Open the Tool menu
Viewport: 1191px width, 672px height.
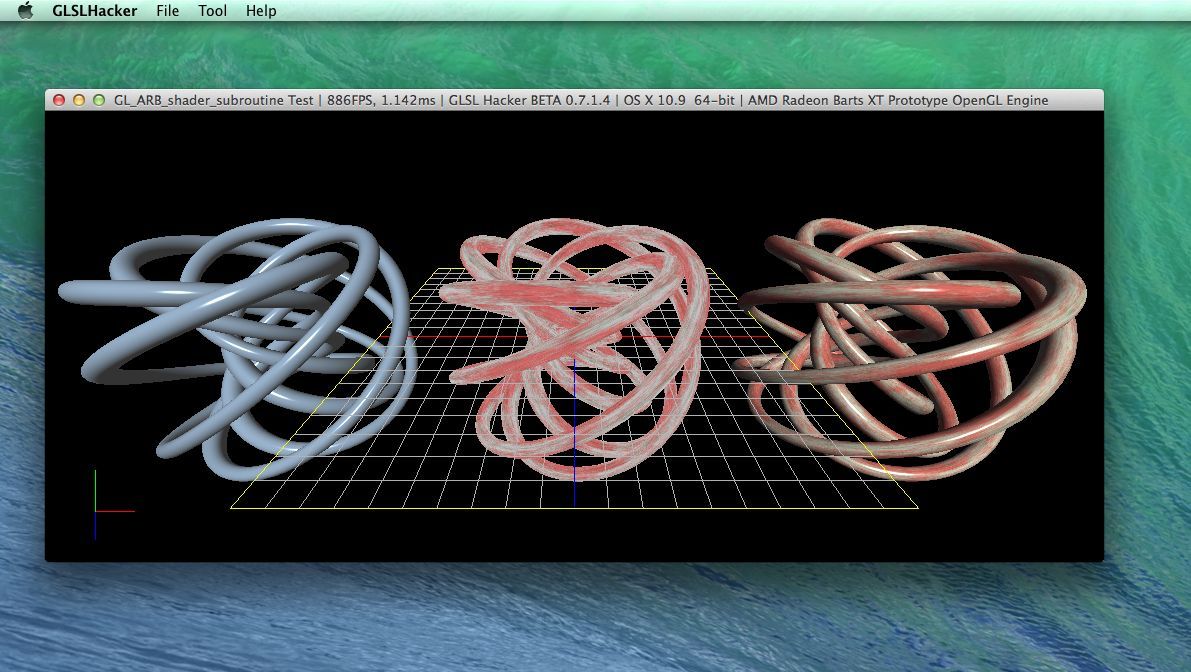coord(213,11)
